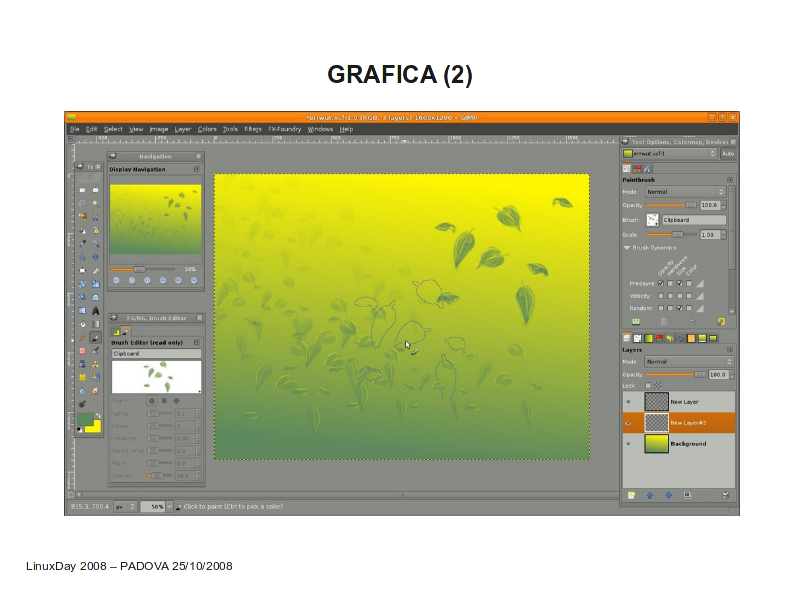Viewport: 800px width, 600px height.
Task: Select the New Layer#3 layer thumbnail
Action: [656, 422]
